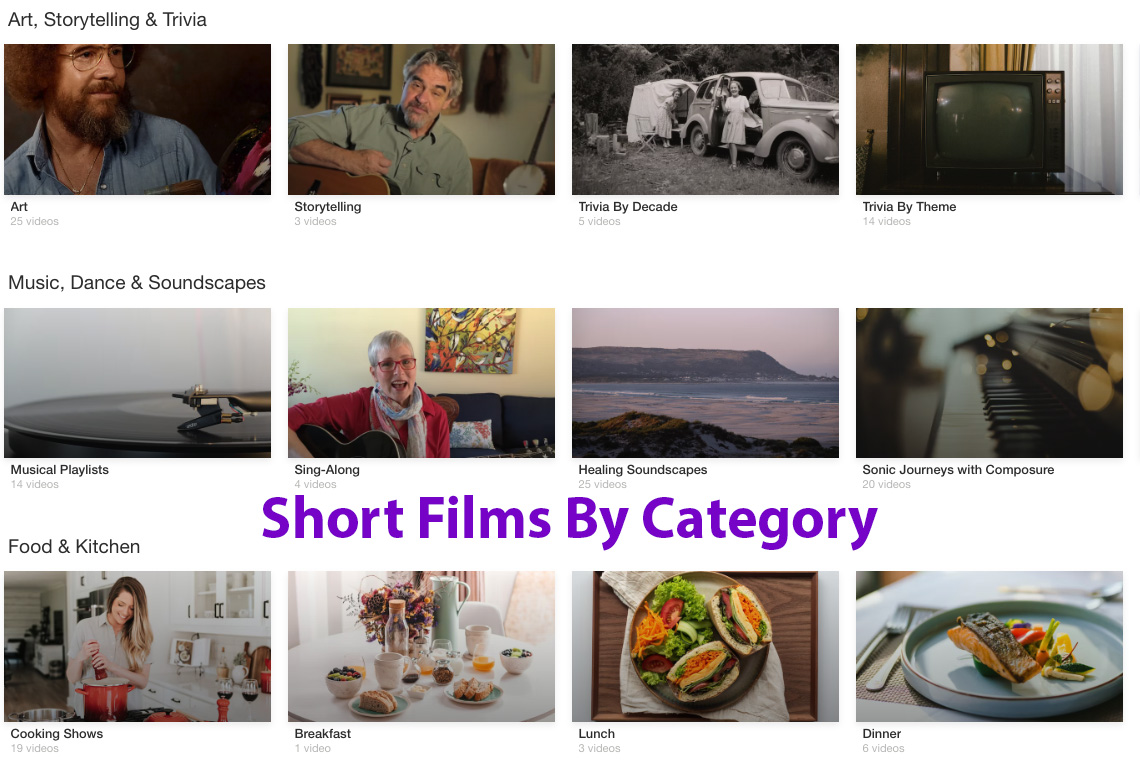Select the Trivia By Decade vintage car thumbnail
This screenshot has height=771, width=1140.
tap(705, 119)
